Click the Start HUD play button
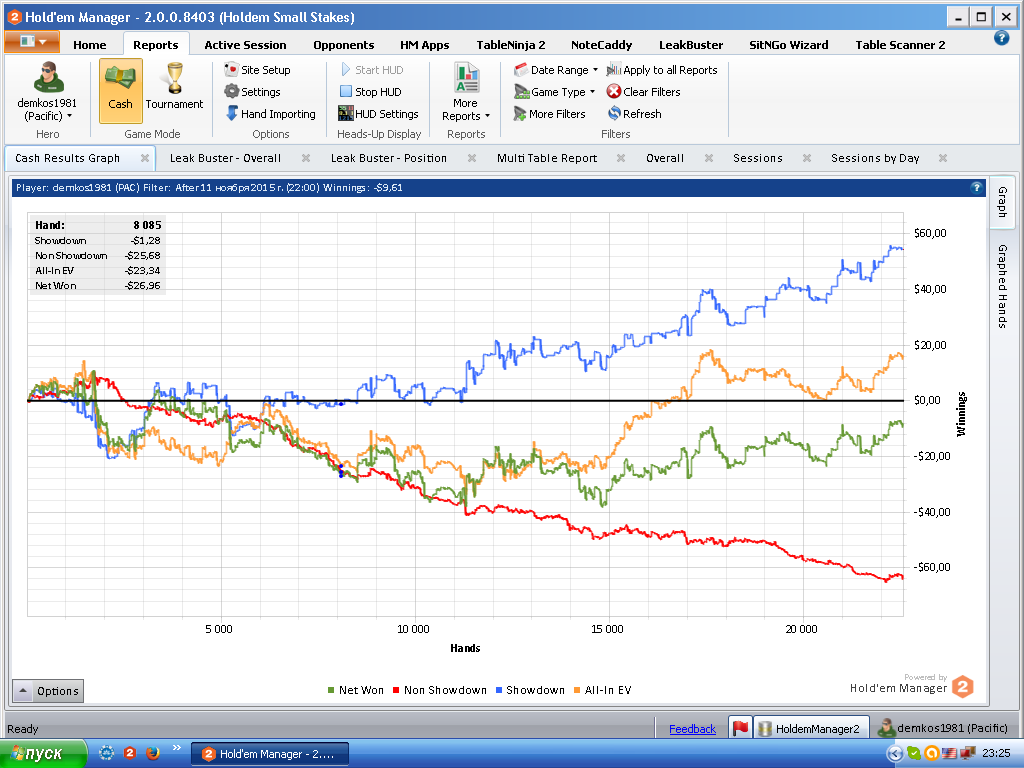1024x768 pixels. 372,70
